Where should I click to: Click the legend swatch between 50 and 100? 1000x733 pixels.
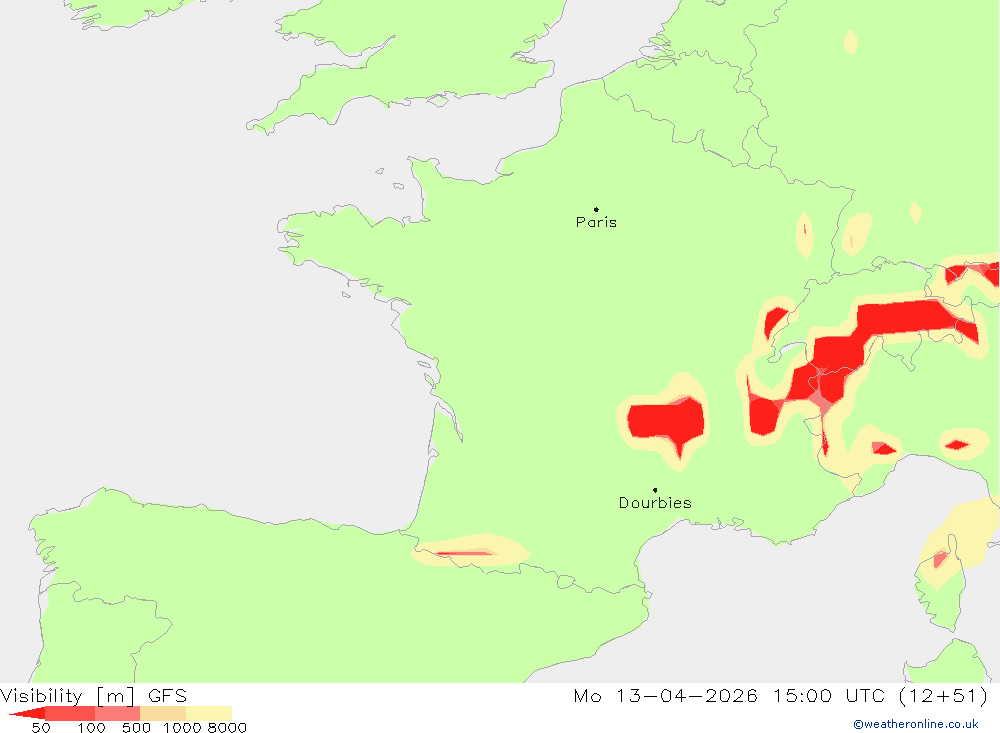coord(70,713)
